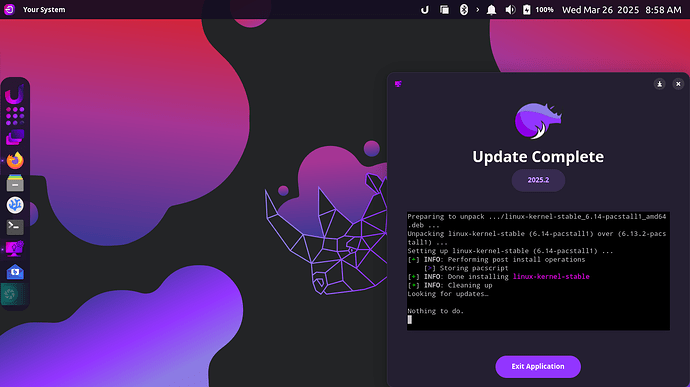The width and height of the screenshot is (690, 387).
Task: Click the pin button in updater titlebar
Action: click(659, 84)
